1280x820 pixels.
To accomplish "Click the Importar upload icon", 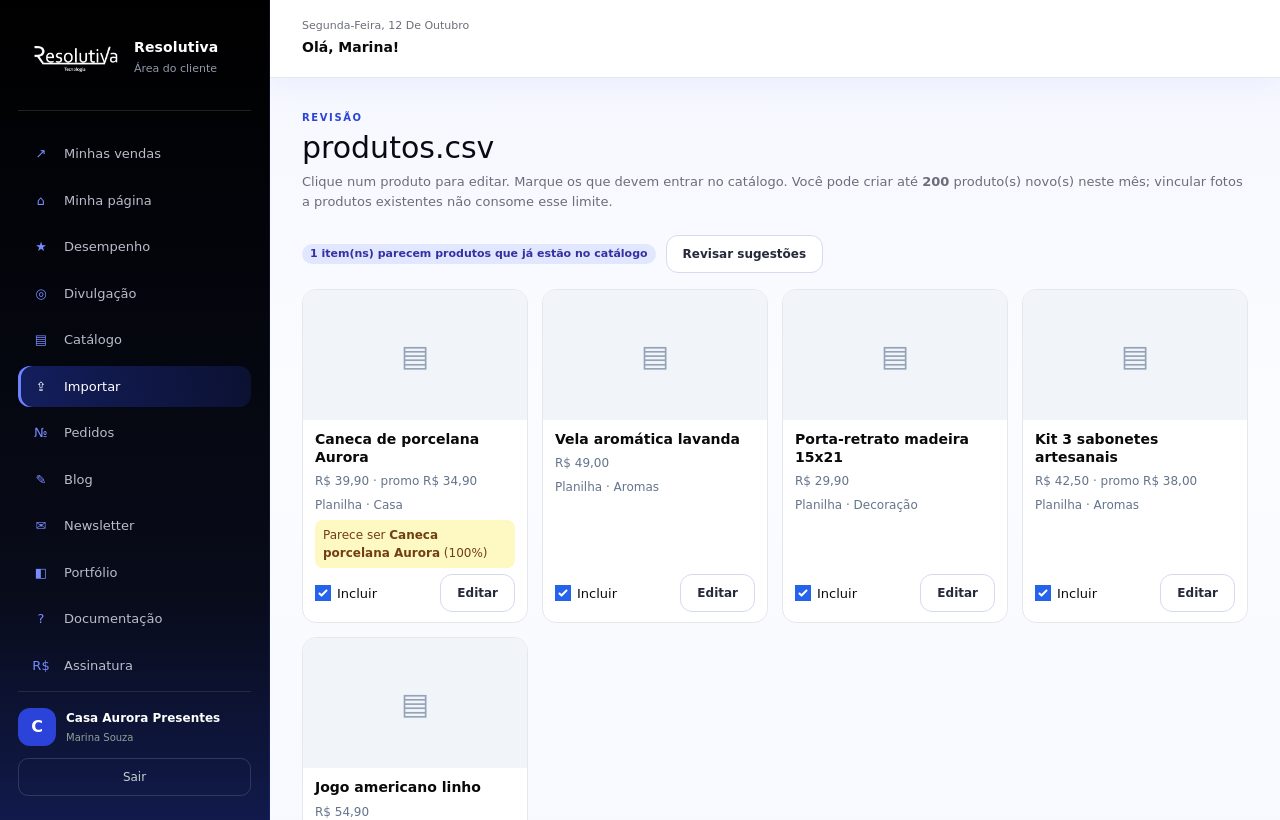I will [x=41, y=387].
